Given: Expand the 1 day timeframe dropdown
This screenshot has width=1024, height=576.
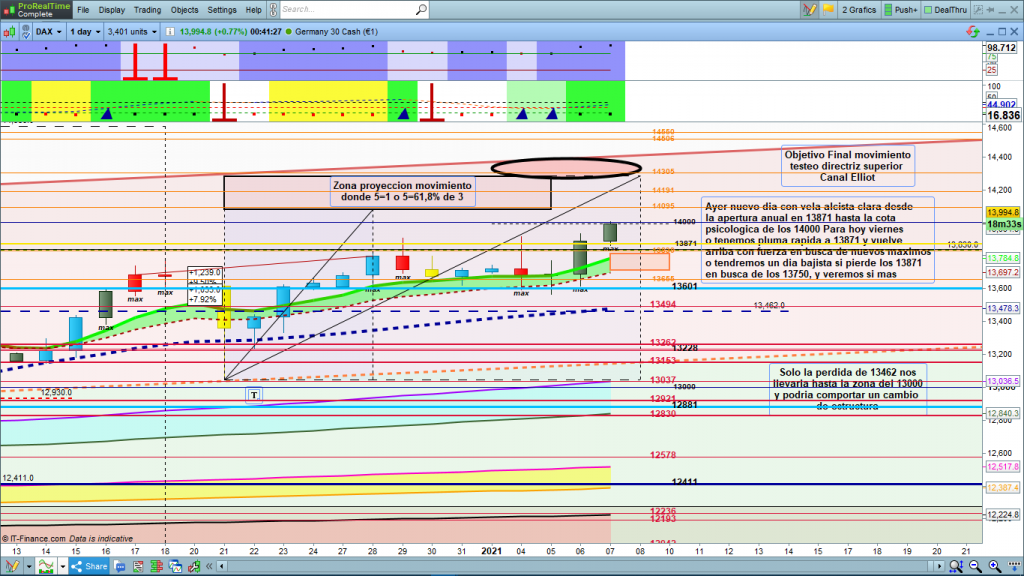Looking at the screenshot, I should (83, 31).
